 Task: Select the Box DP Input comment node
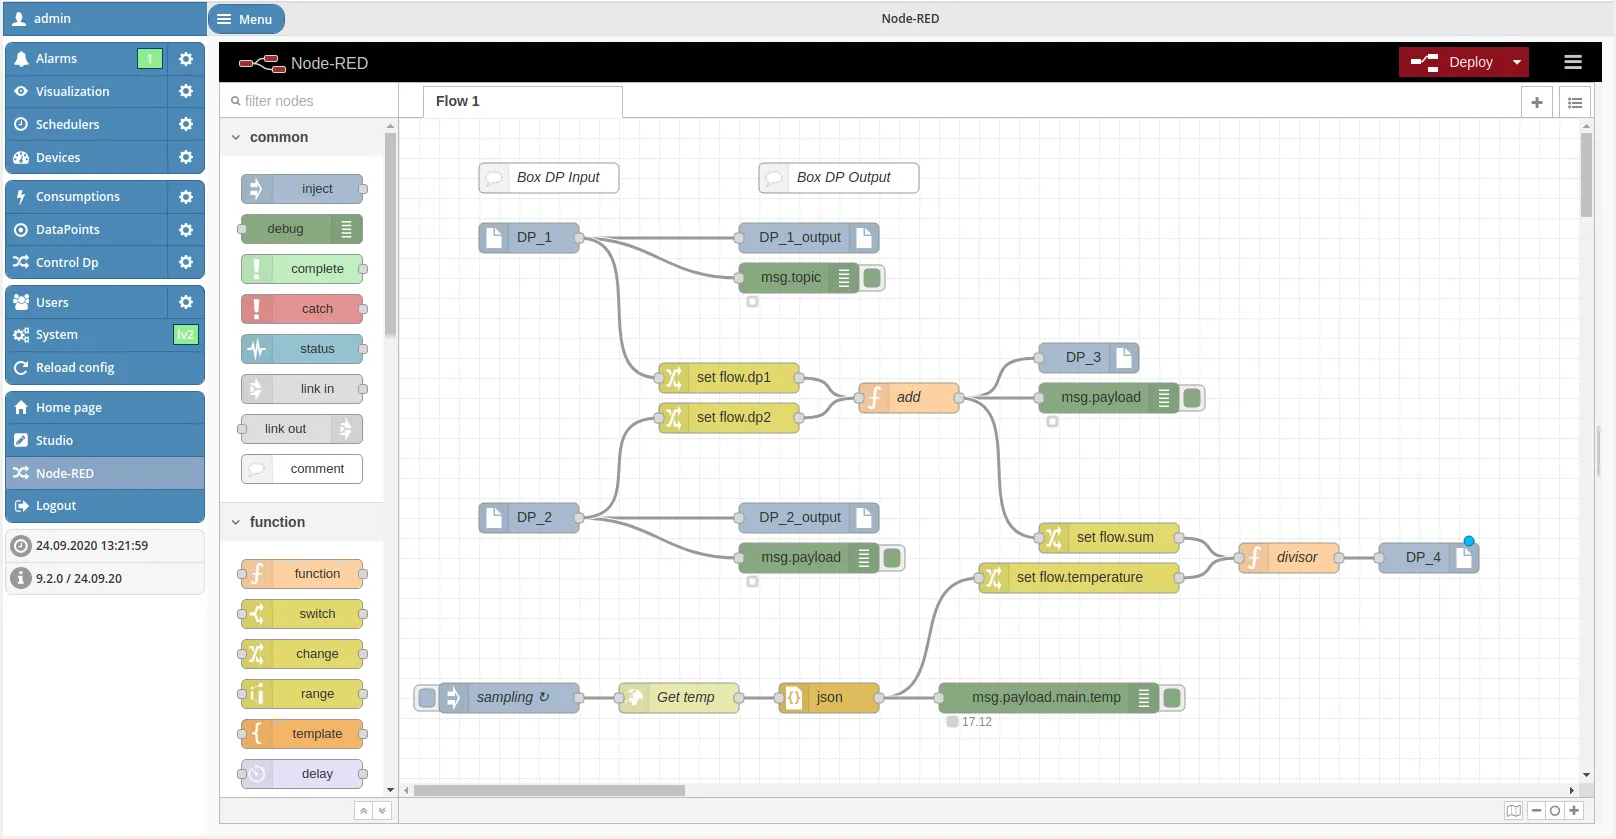[x=548, y=178]
